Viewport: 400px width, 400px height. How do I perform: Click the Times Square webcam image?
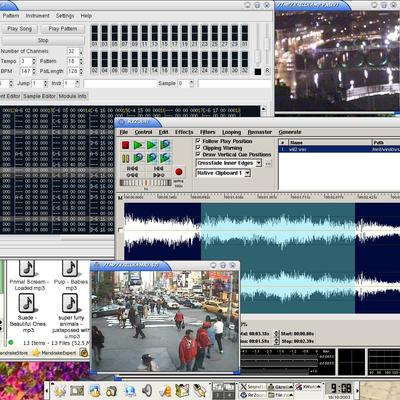click(165, 321)
